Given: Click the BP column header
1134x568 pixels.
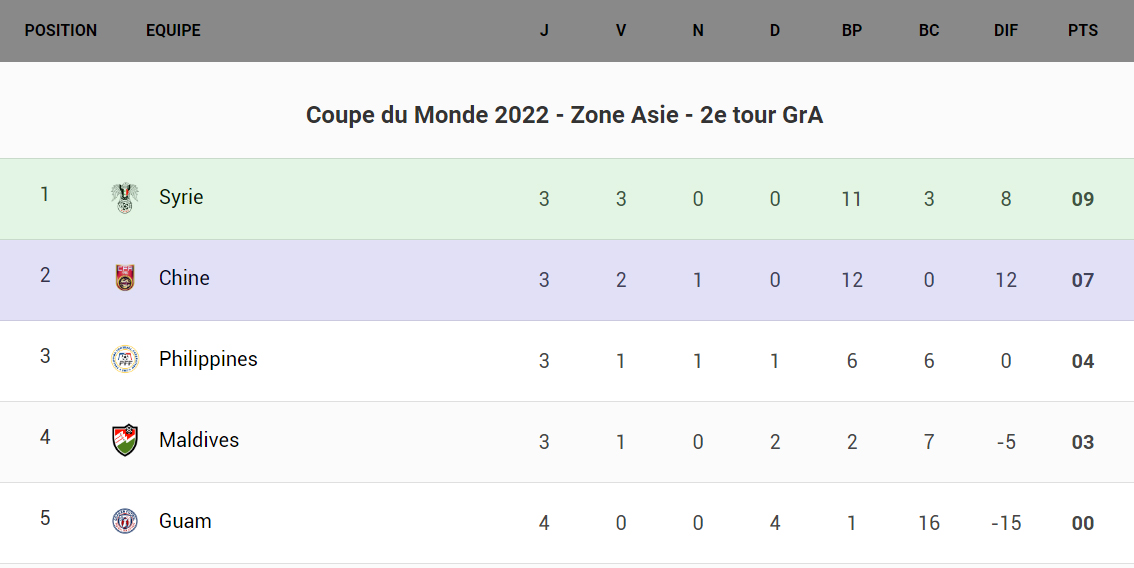Looking at the screenshot, I should pyautogui.click(x=852, y=31).
